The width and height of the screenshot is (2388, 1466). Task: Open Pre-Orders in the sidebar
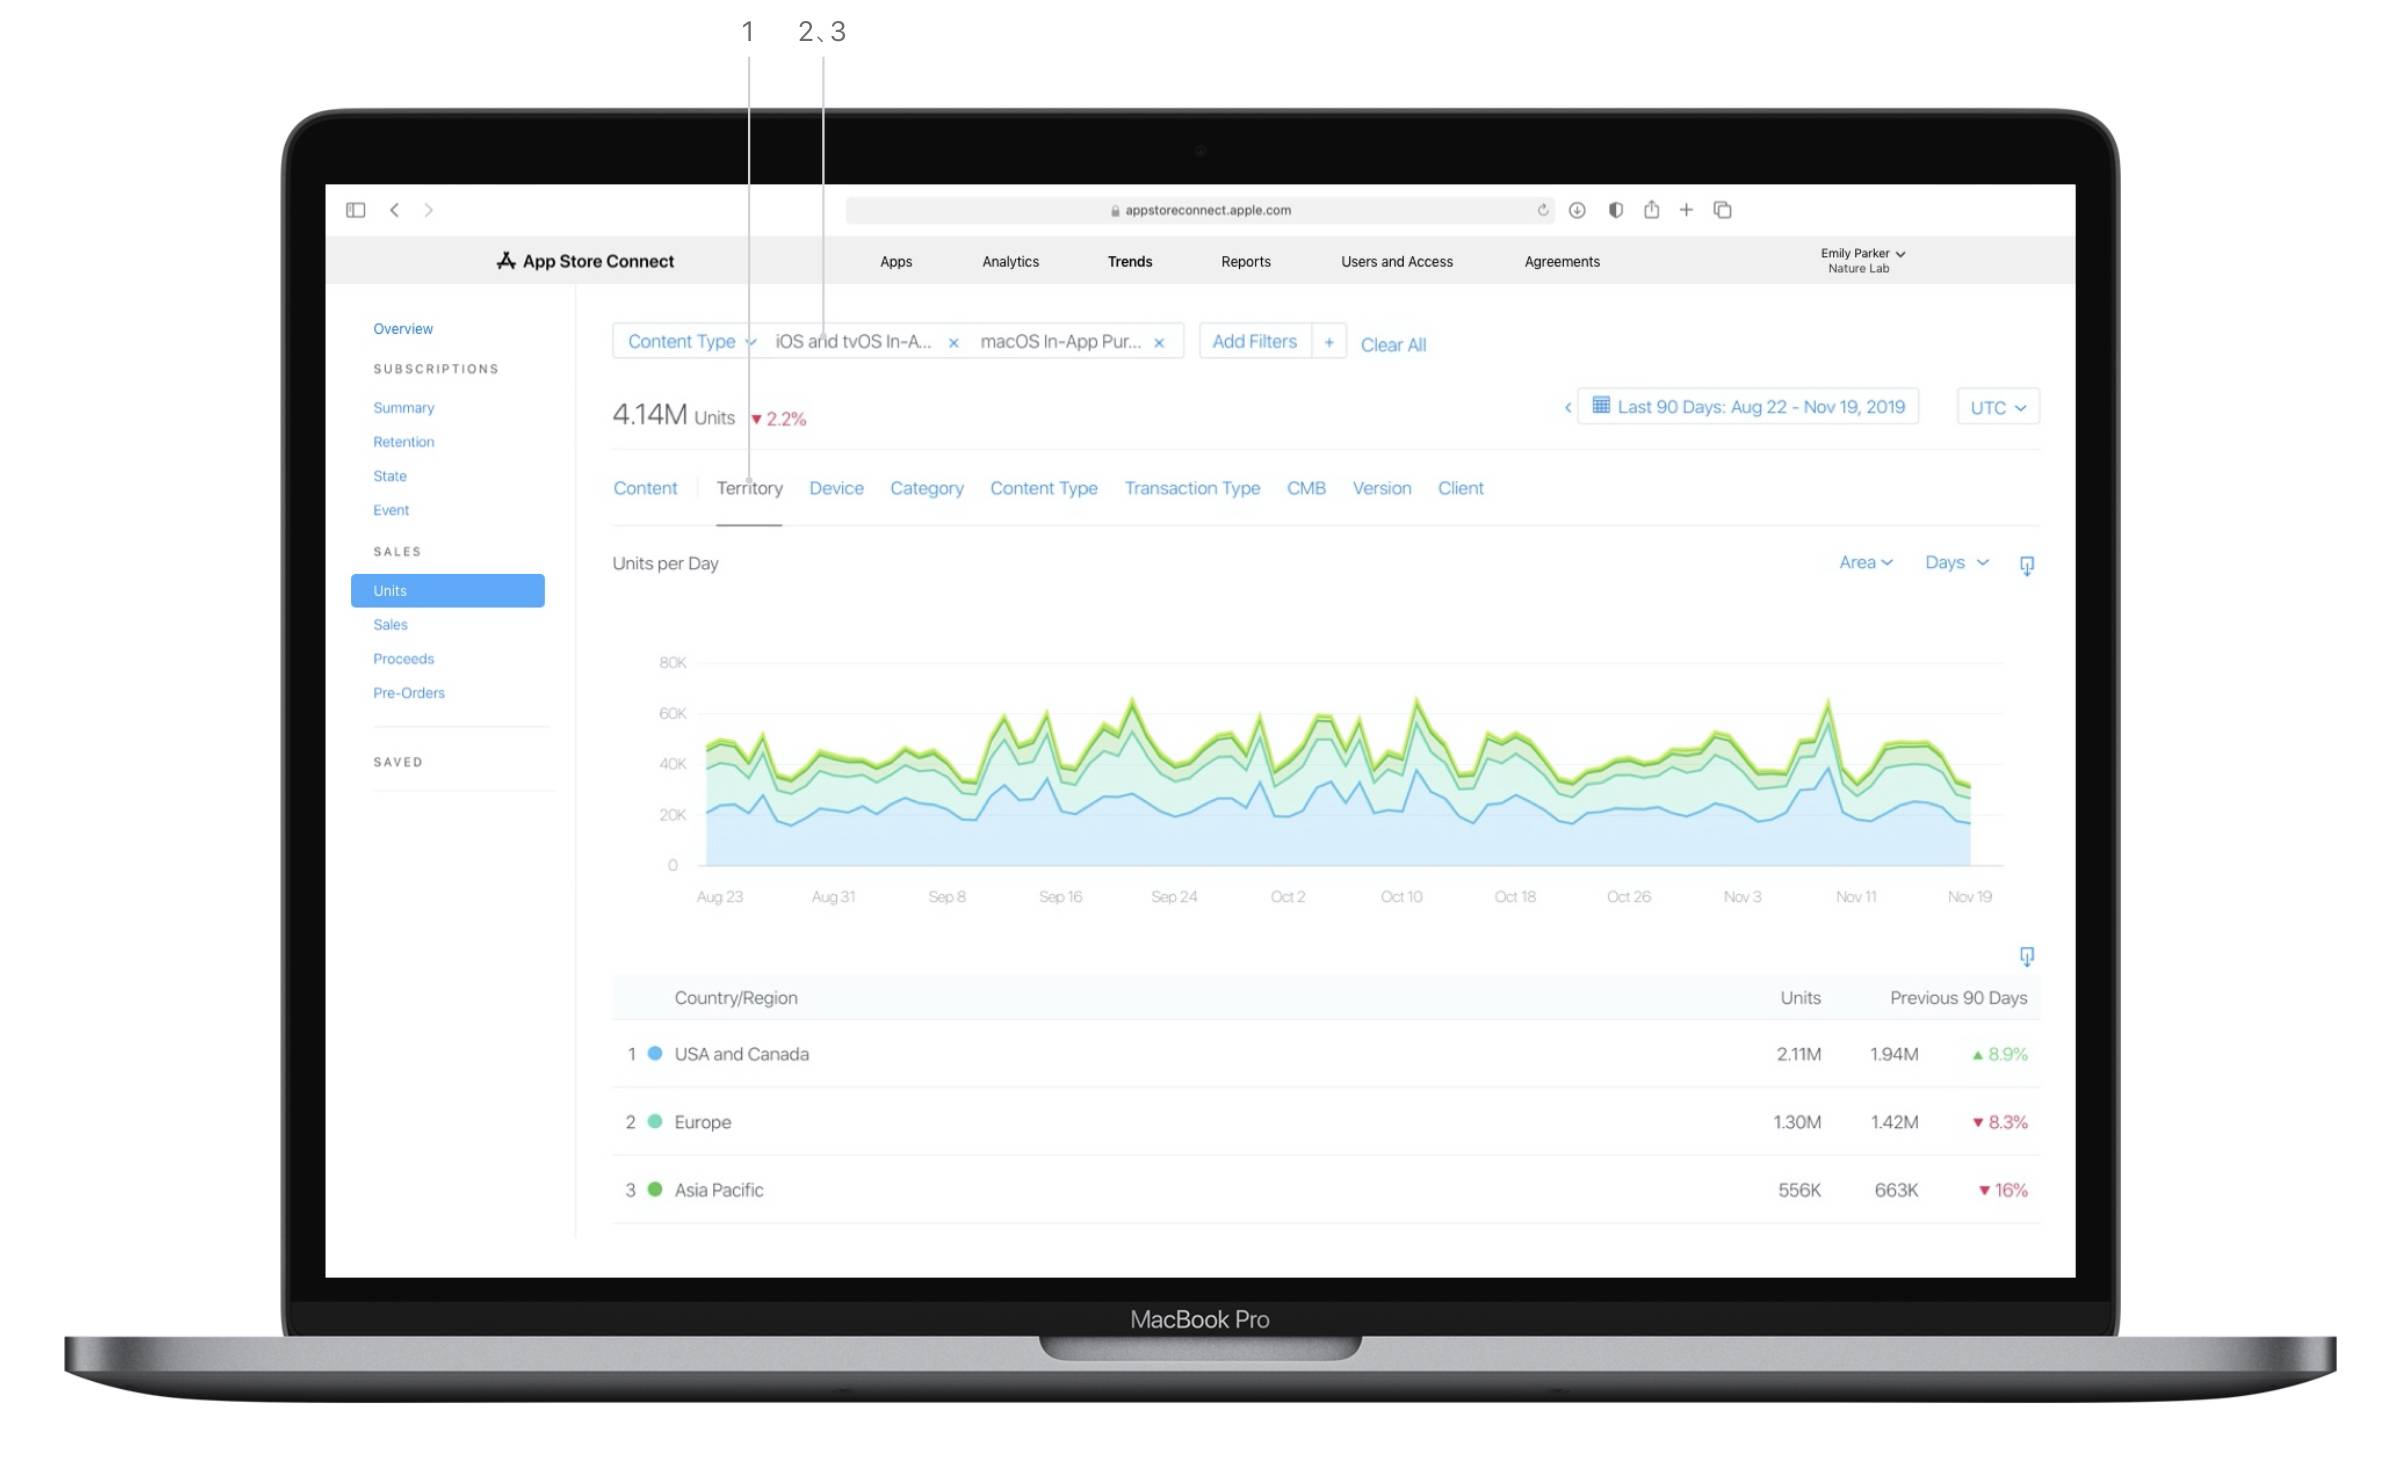point(409,693)
